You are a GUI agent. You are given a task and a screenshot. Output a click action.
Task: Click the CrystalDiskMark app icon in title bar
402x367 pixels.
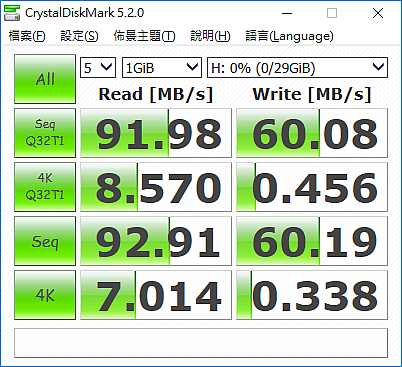tap(12, 13)
